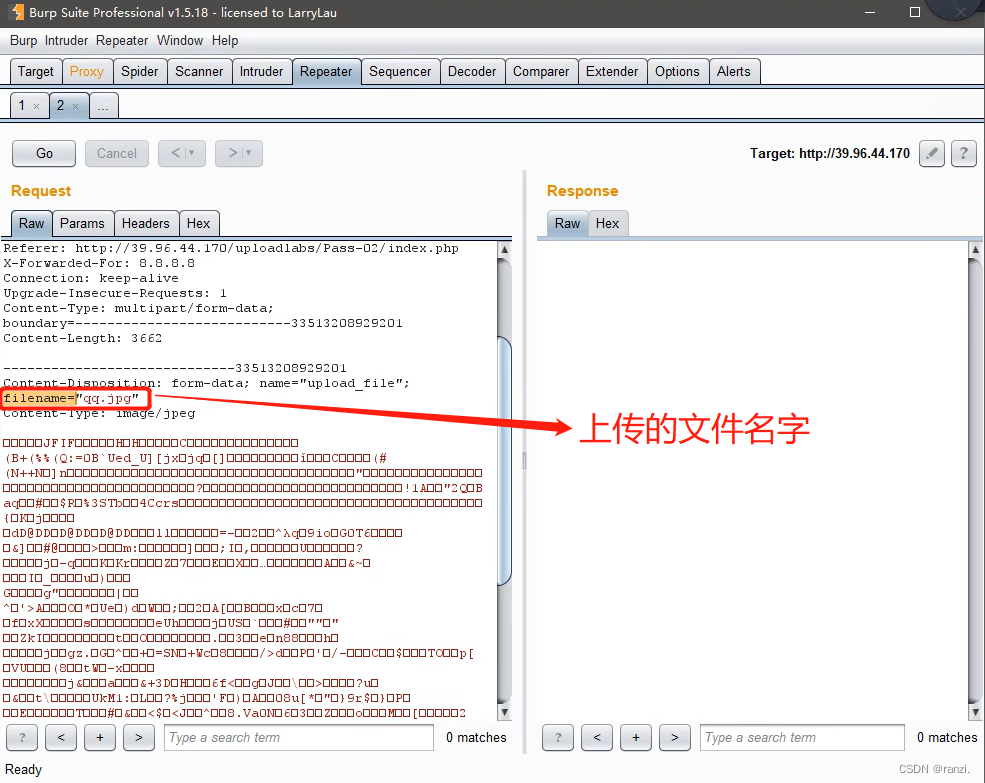The height and width of the screenshot is (783, 985).
Task: Click the Go button
Action: [x=44, y=153]
